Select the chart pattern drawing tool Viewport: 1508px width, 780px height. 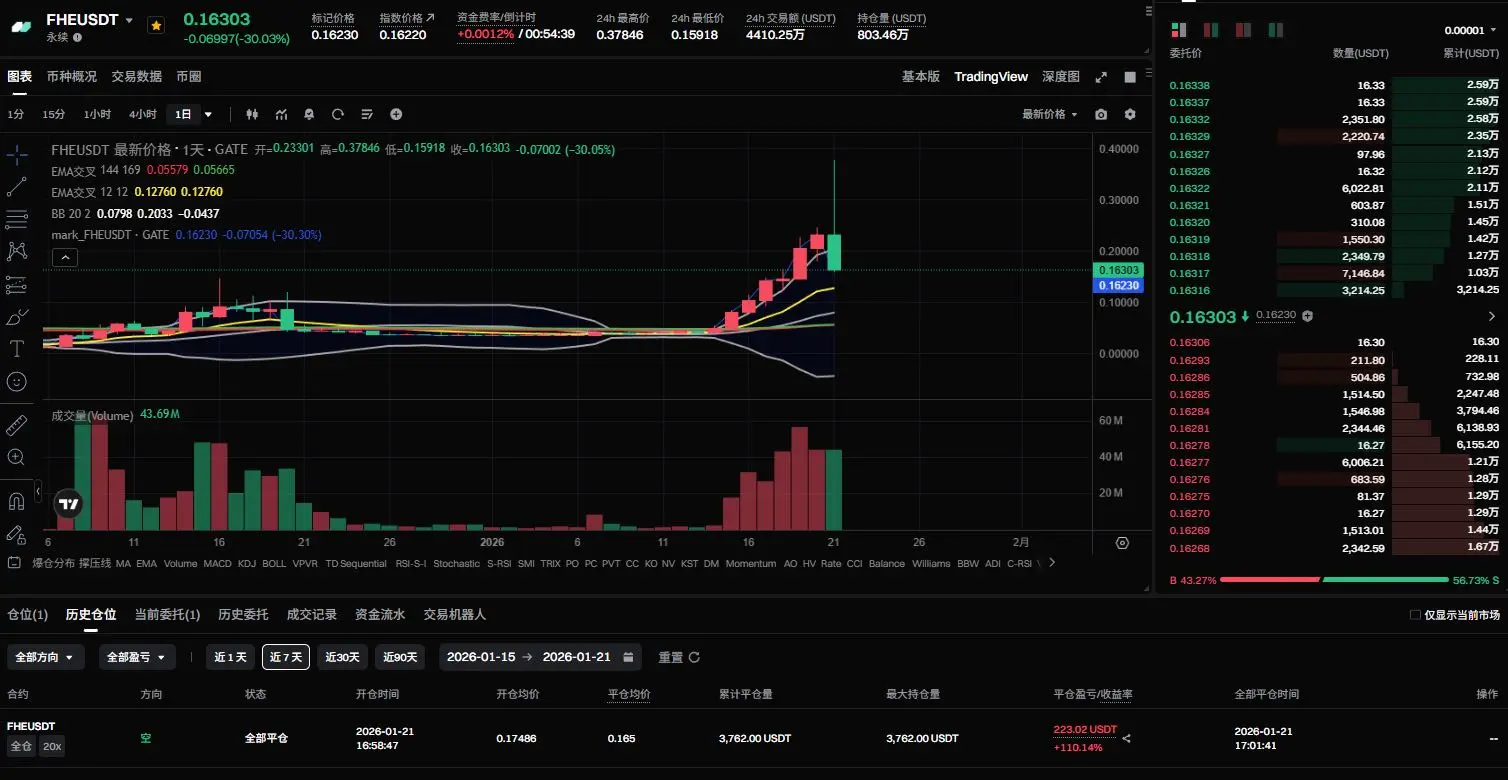pyautogui.click(x=17, y=251)
